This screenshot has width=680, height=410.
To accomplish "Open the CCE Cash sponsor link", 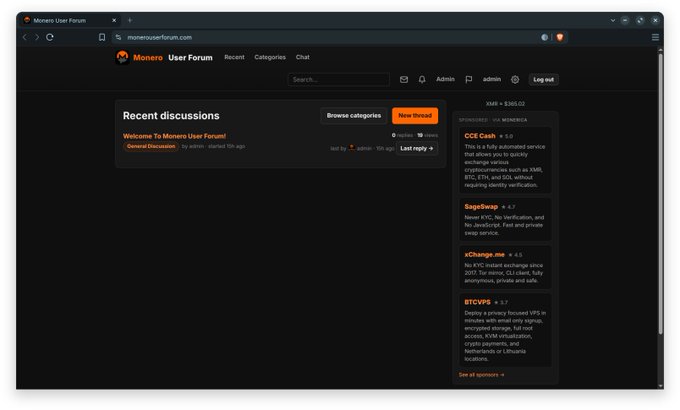I will point(480,136).
